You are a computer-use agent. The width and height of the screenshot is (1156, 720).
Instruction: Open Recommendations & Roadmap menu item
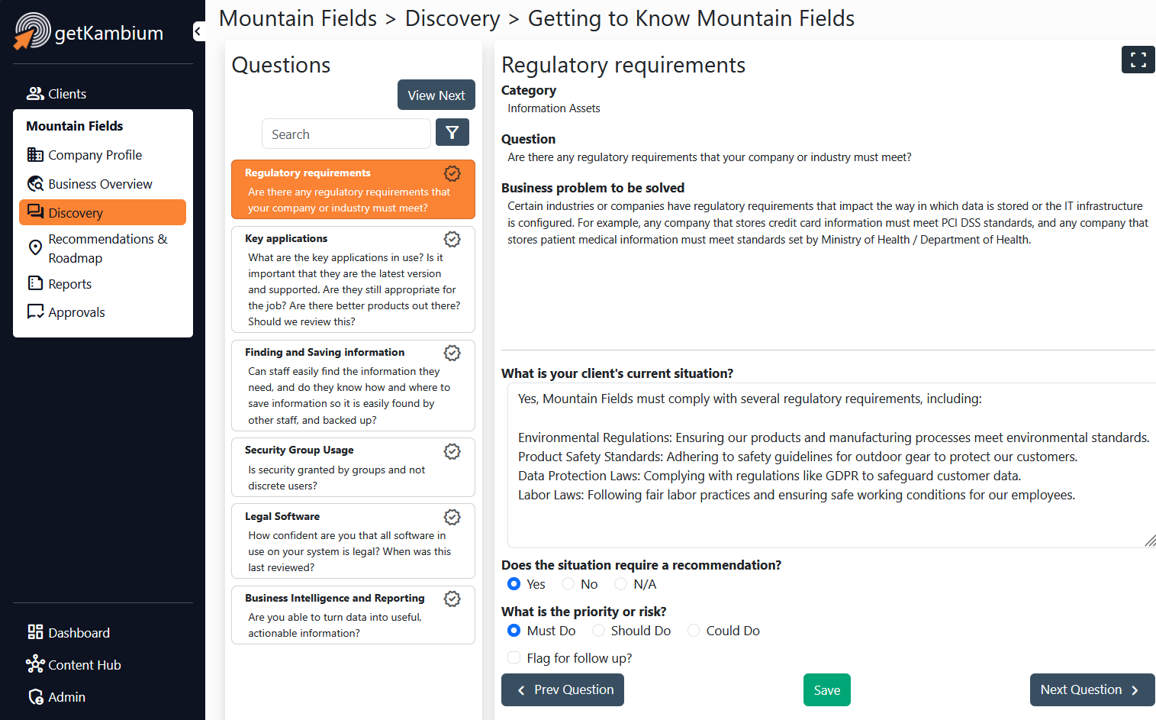(x=97, y=248)
